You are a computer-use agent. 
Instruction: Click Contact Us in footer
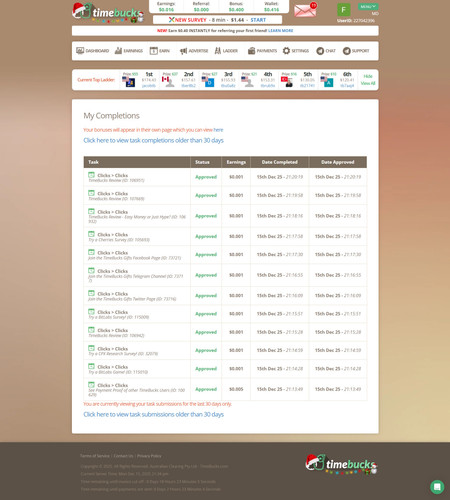pos(123,456)
